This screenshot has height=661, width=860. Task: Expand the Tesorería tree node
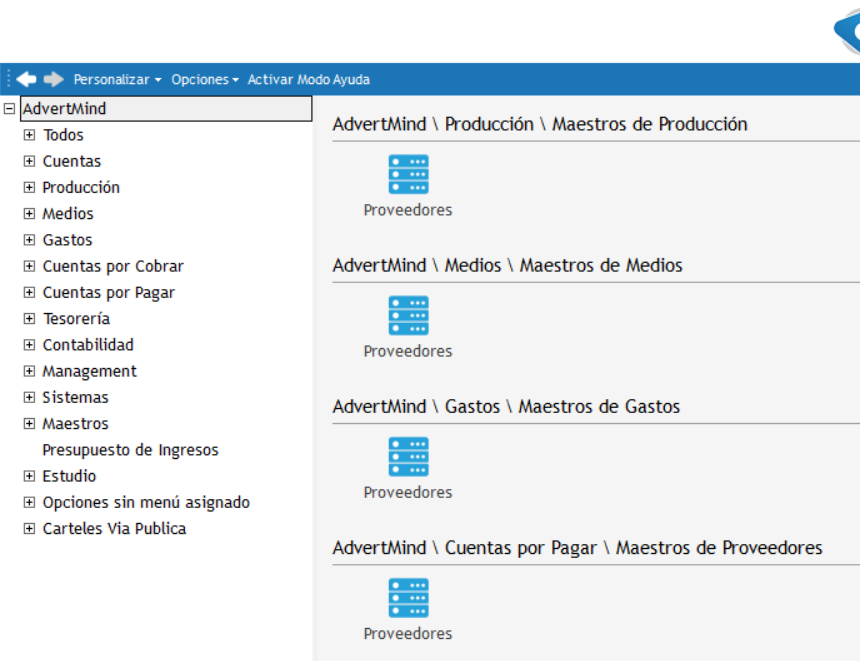tap(29, 319)
